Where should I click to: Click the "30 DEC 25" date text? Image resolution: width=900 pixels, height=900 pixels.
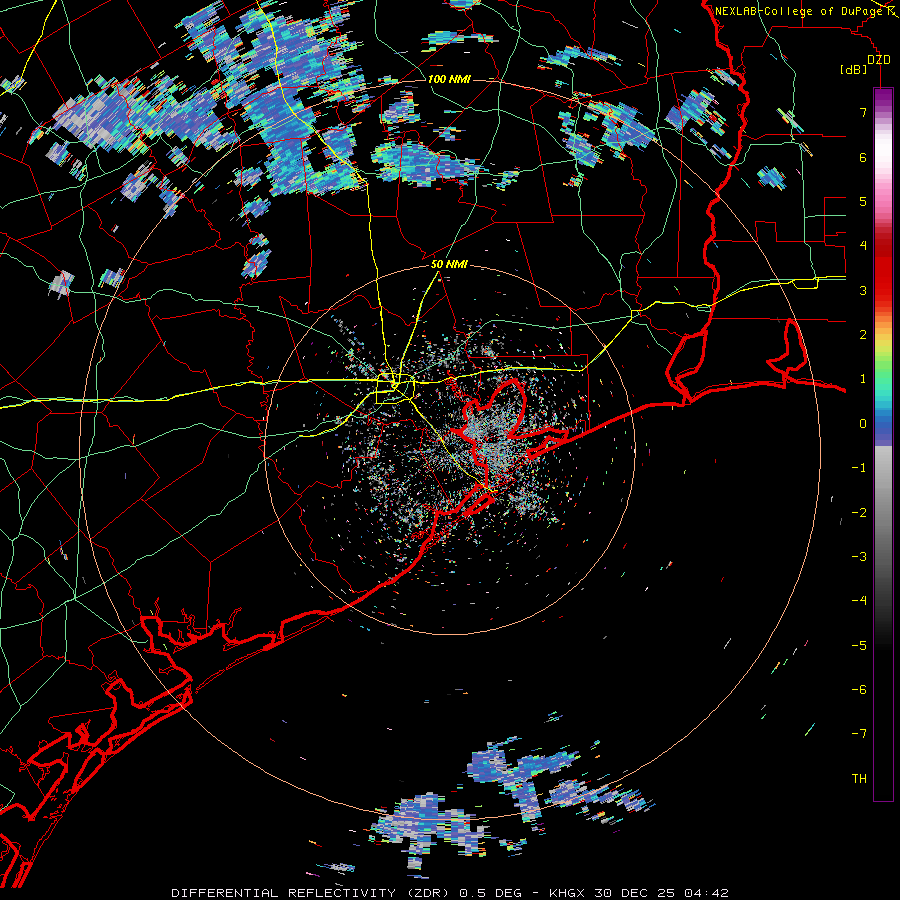click(x=634, y=893)
